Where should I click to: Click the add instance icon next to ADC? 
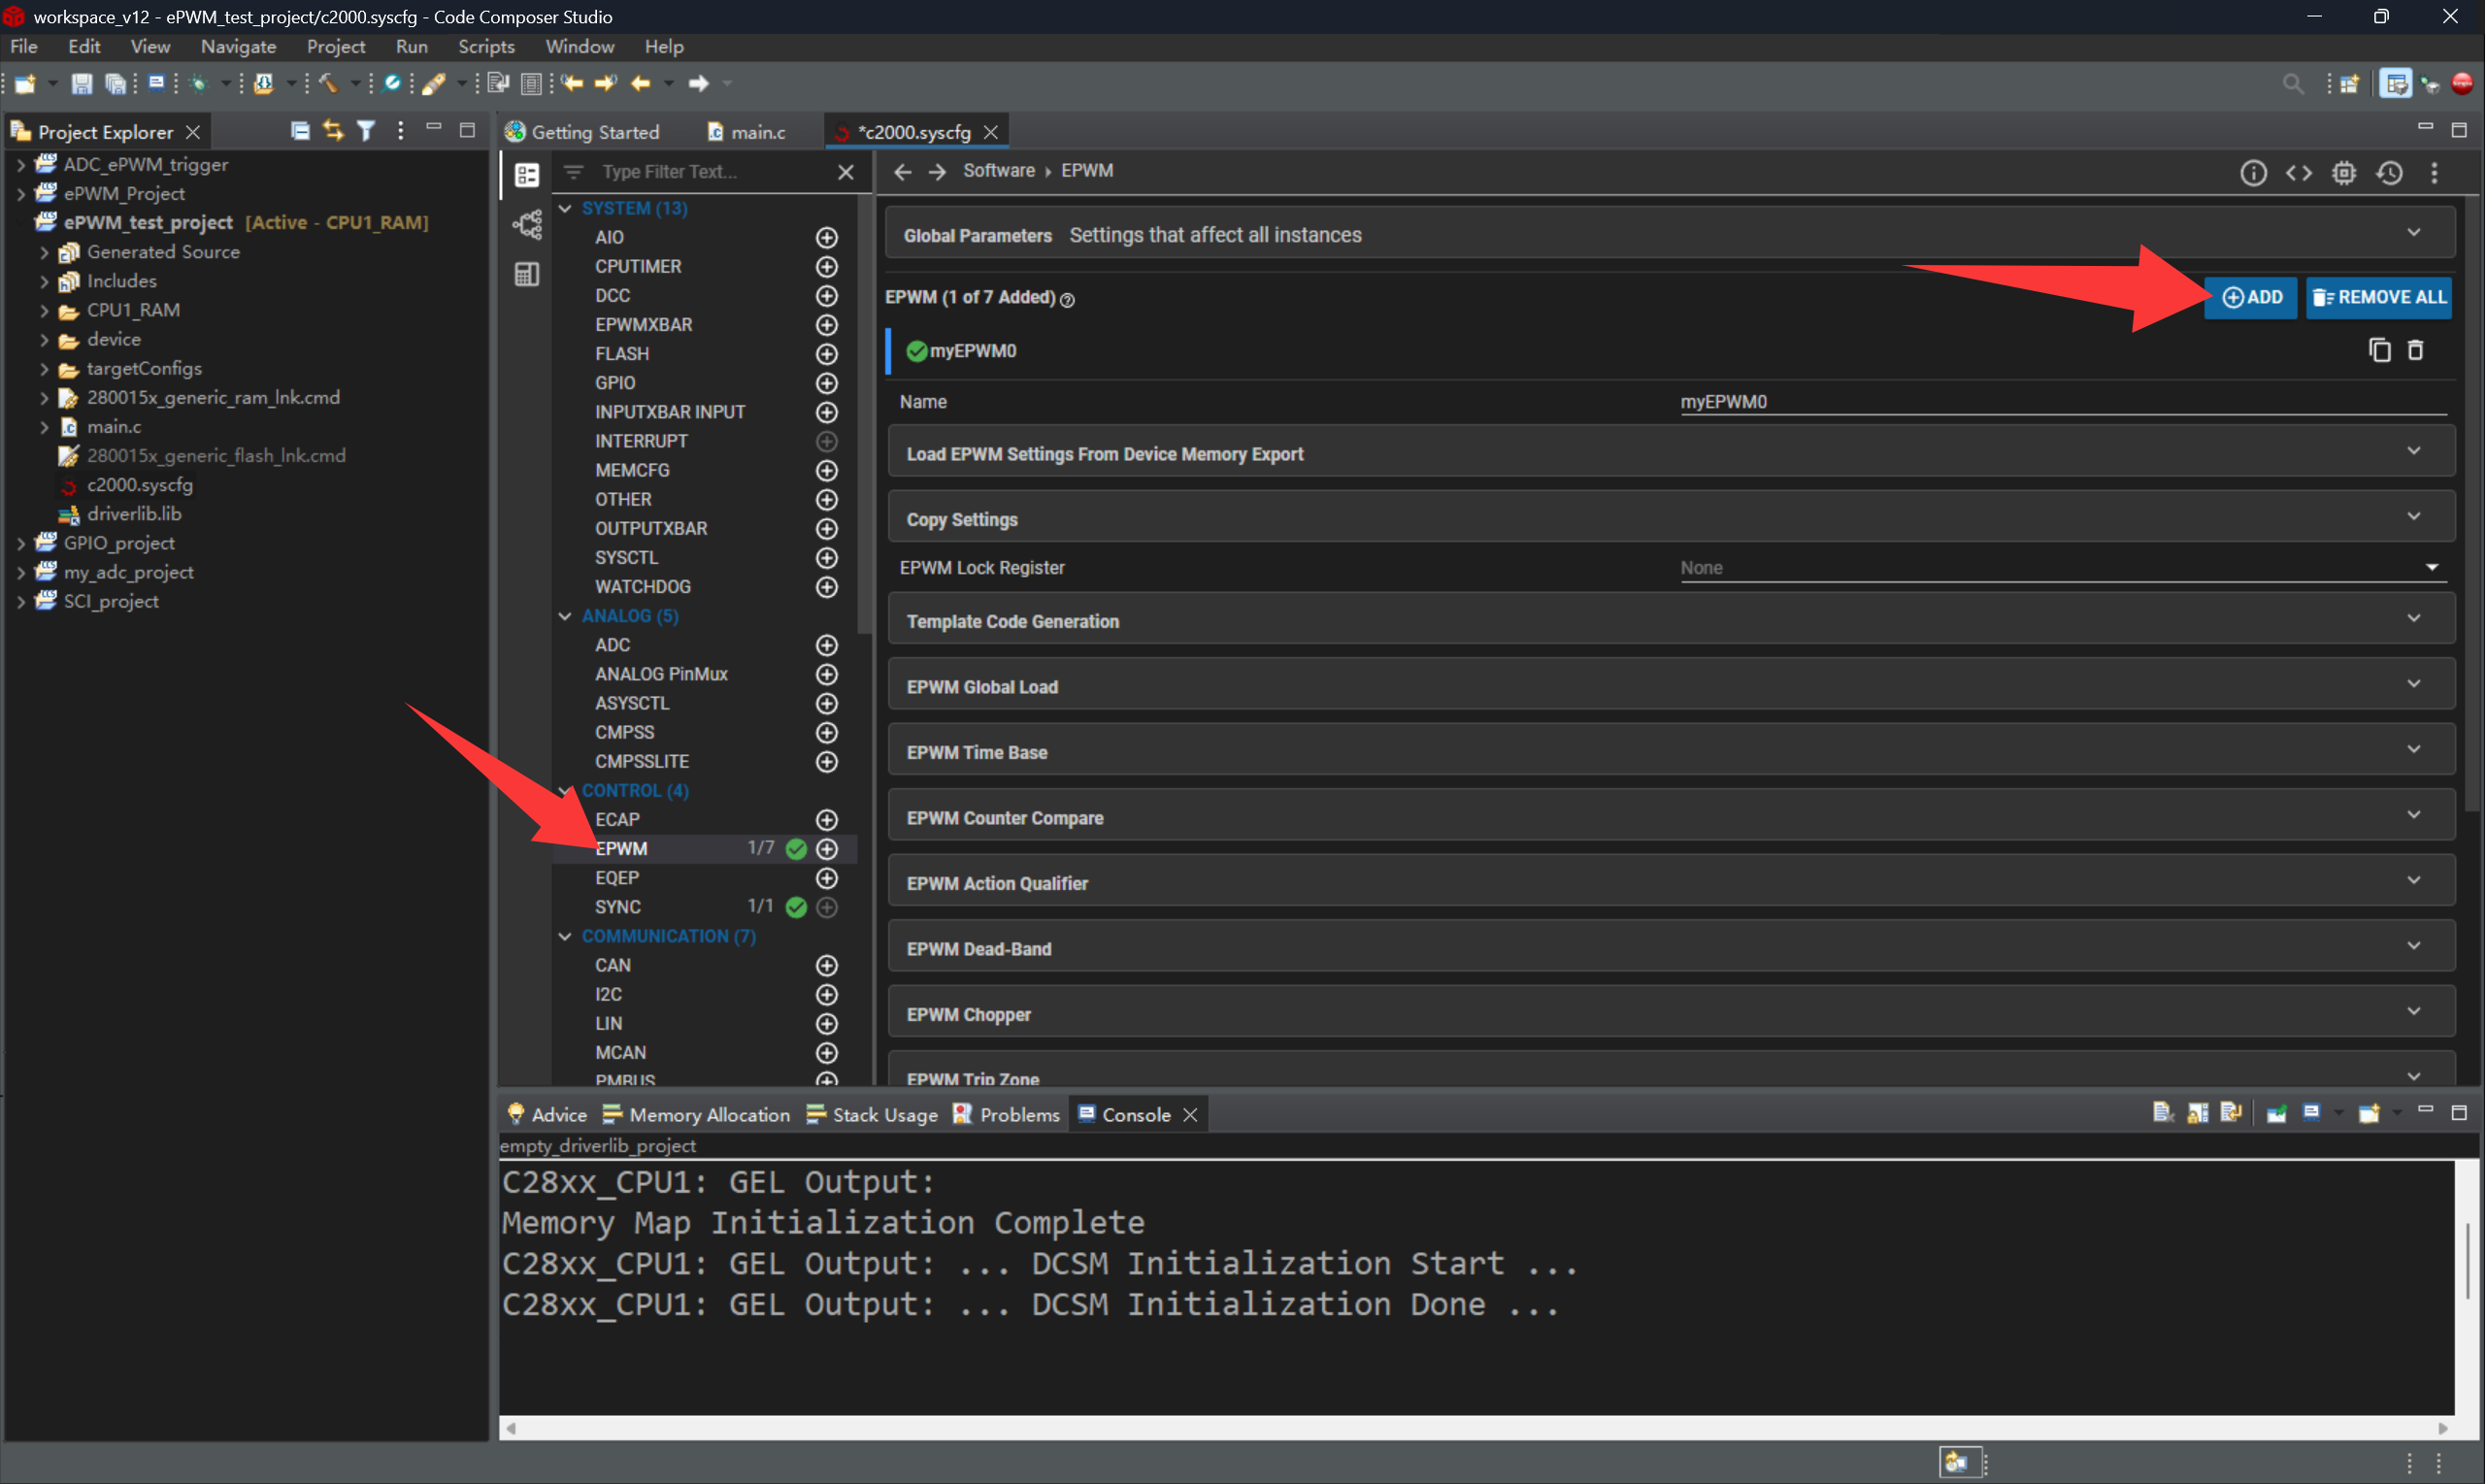point(826,645)
